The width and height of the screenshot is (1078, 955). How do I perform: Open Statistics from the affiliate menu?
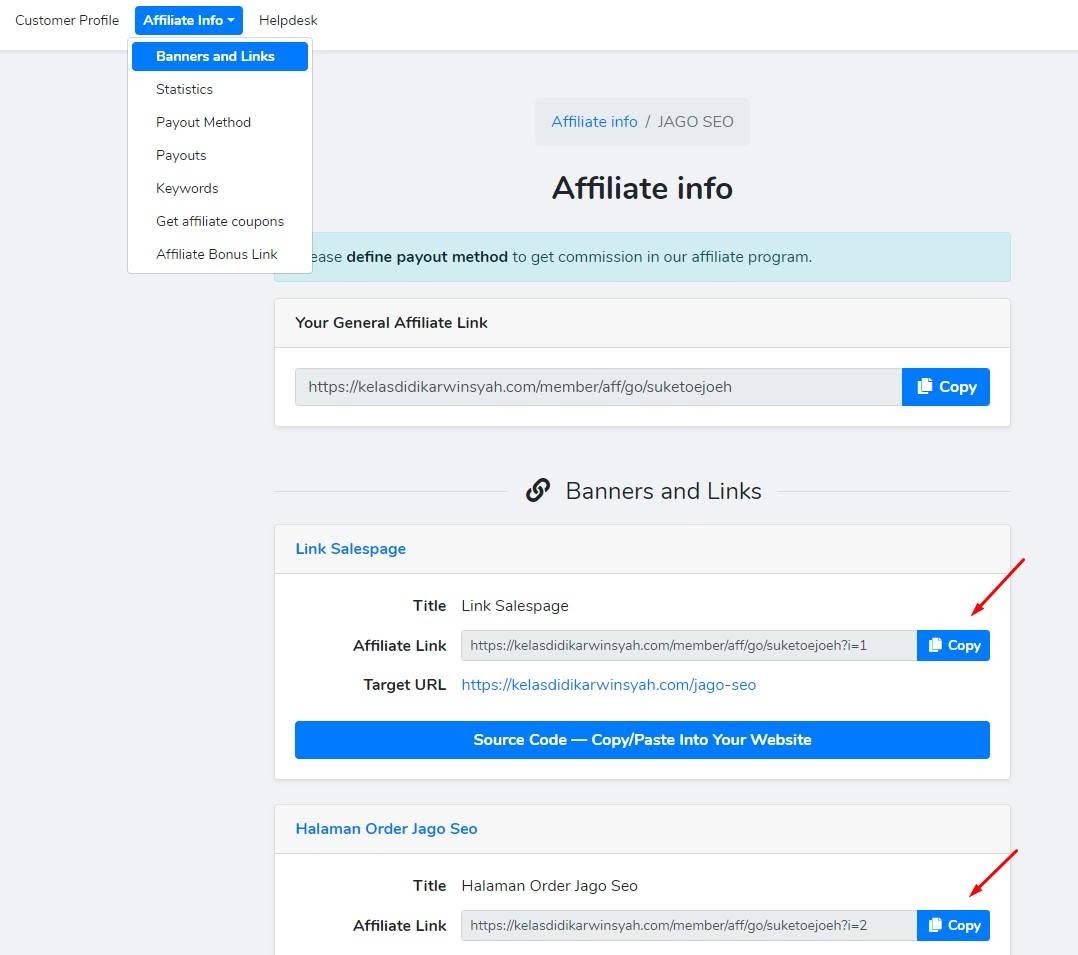click(x=184, y=89)
